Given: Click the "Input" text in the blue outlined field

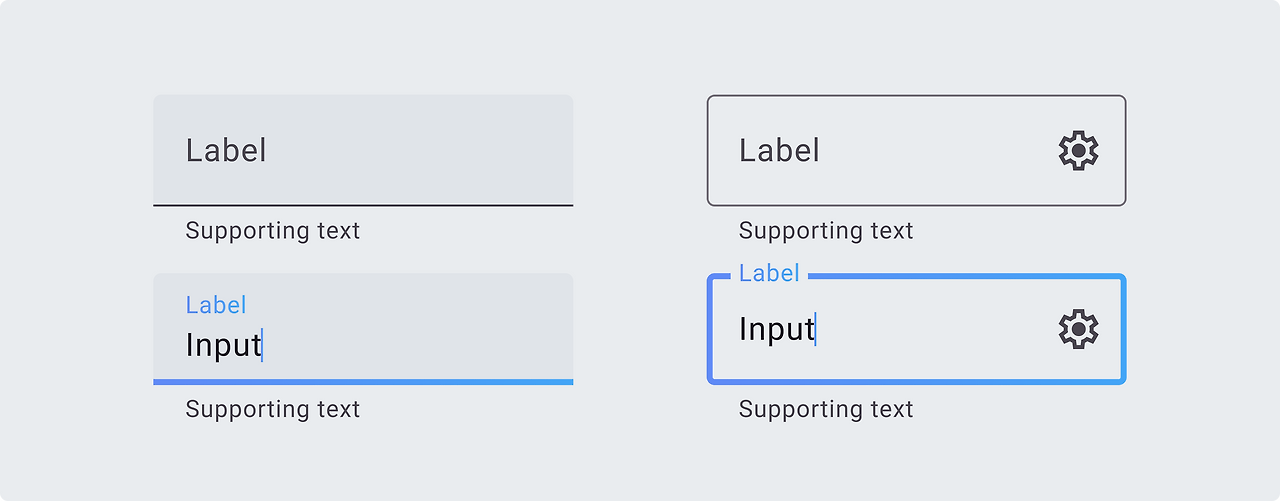Looking at the screenshot, I should pos(776,329).
